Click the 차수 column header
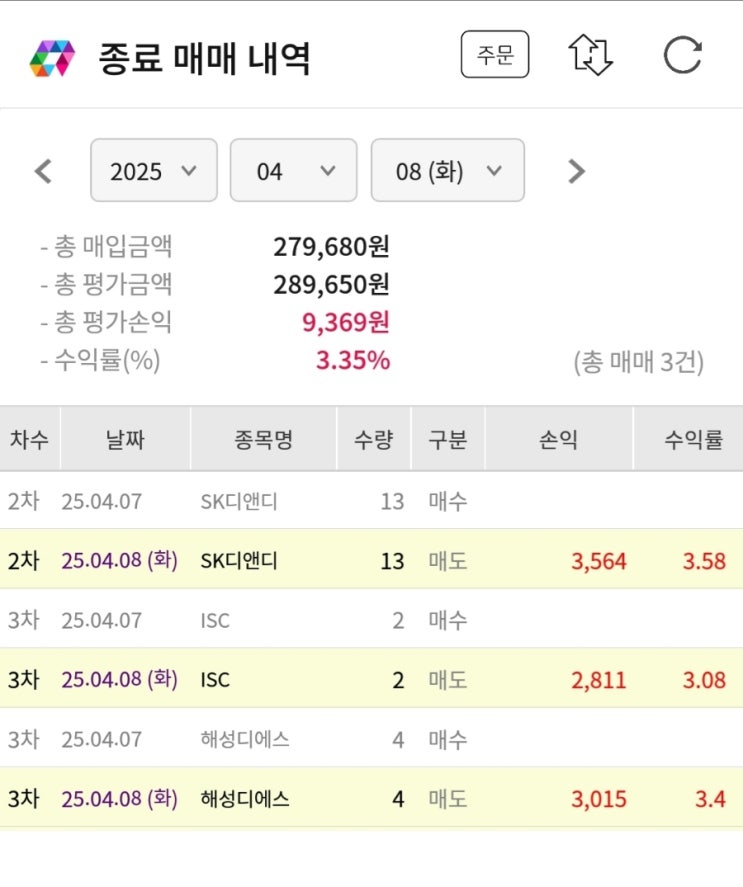The image size is (743, 887). click(30, 439)
